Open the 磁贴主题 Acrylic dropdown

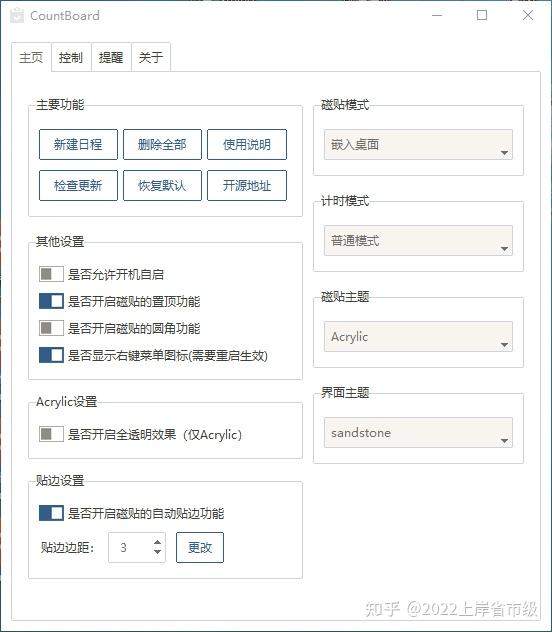click(x=418, y=337)
